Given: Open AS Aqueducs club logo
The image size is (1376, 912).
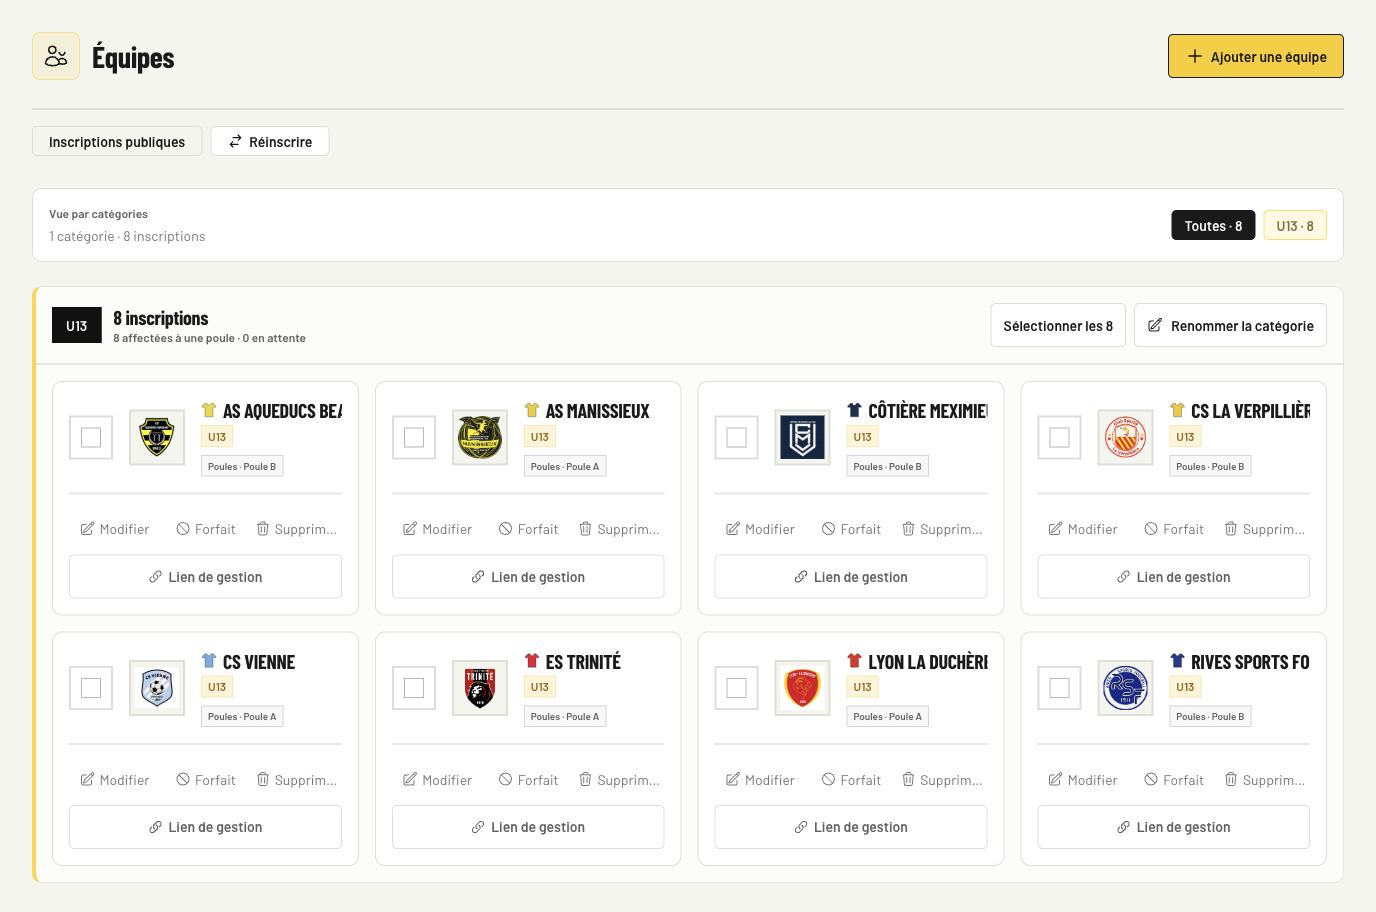Looking at the screenshot, I should (157, 437).
